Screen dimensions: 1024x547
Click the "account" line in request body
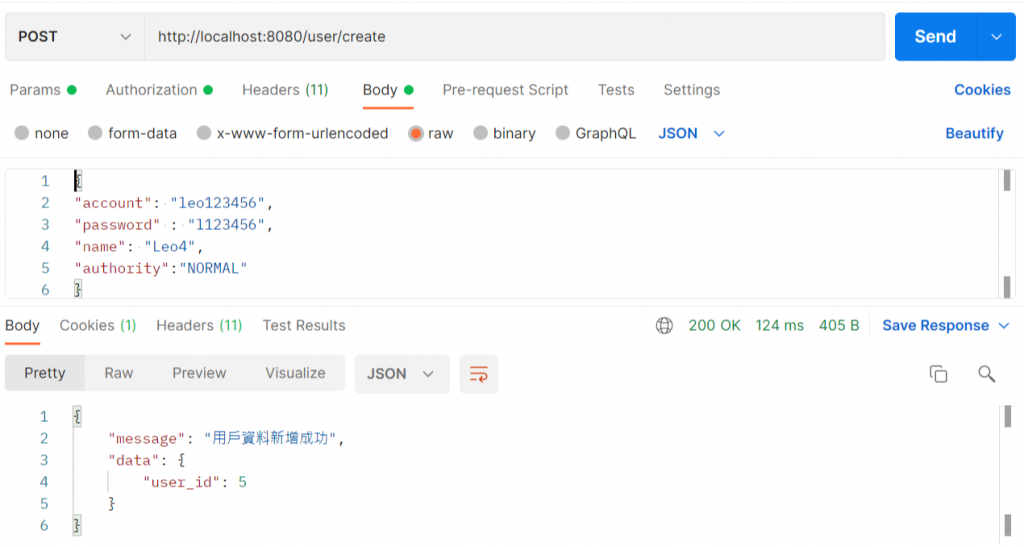point(174,203)
